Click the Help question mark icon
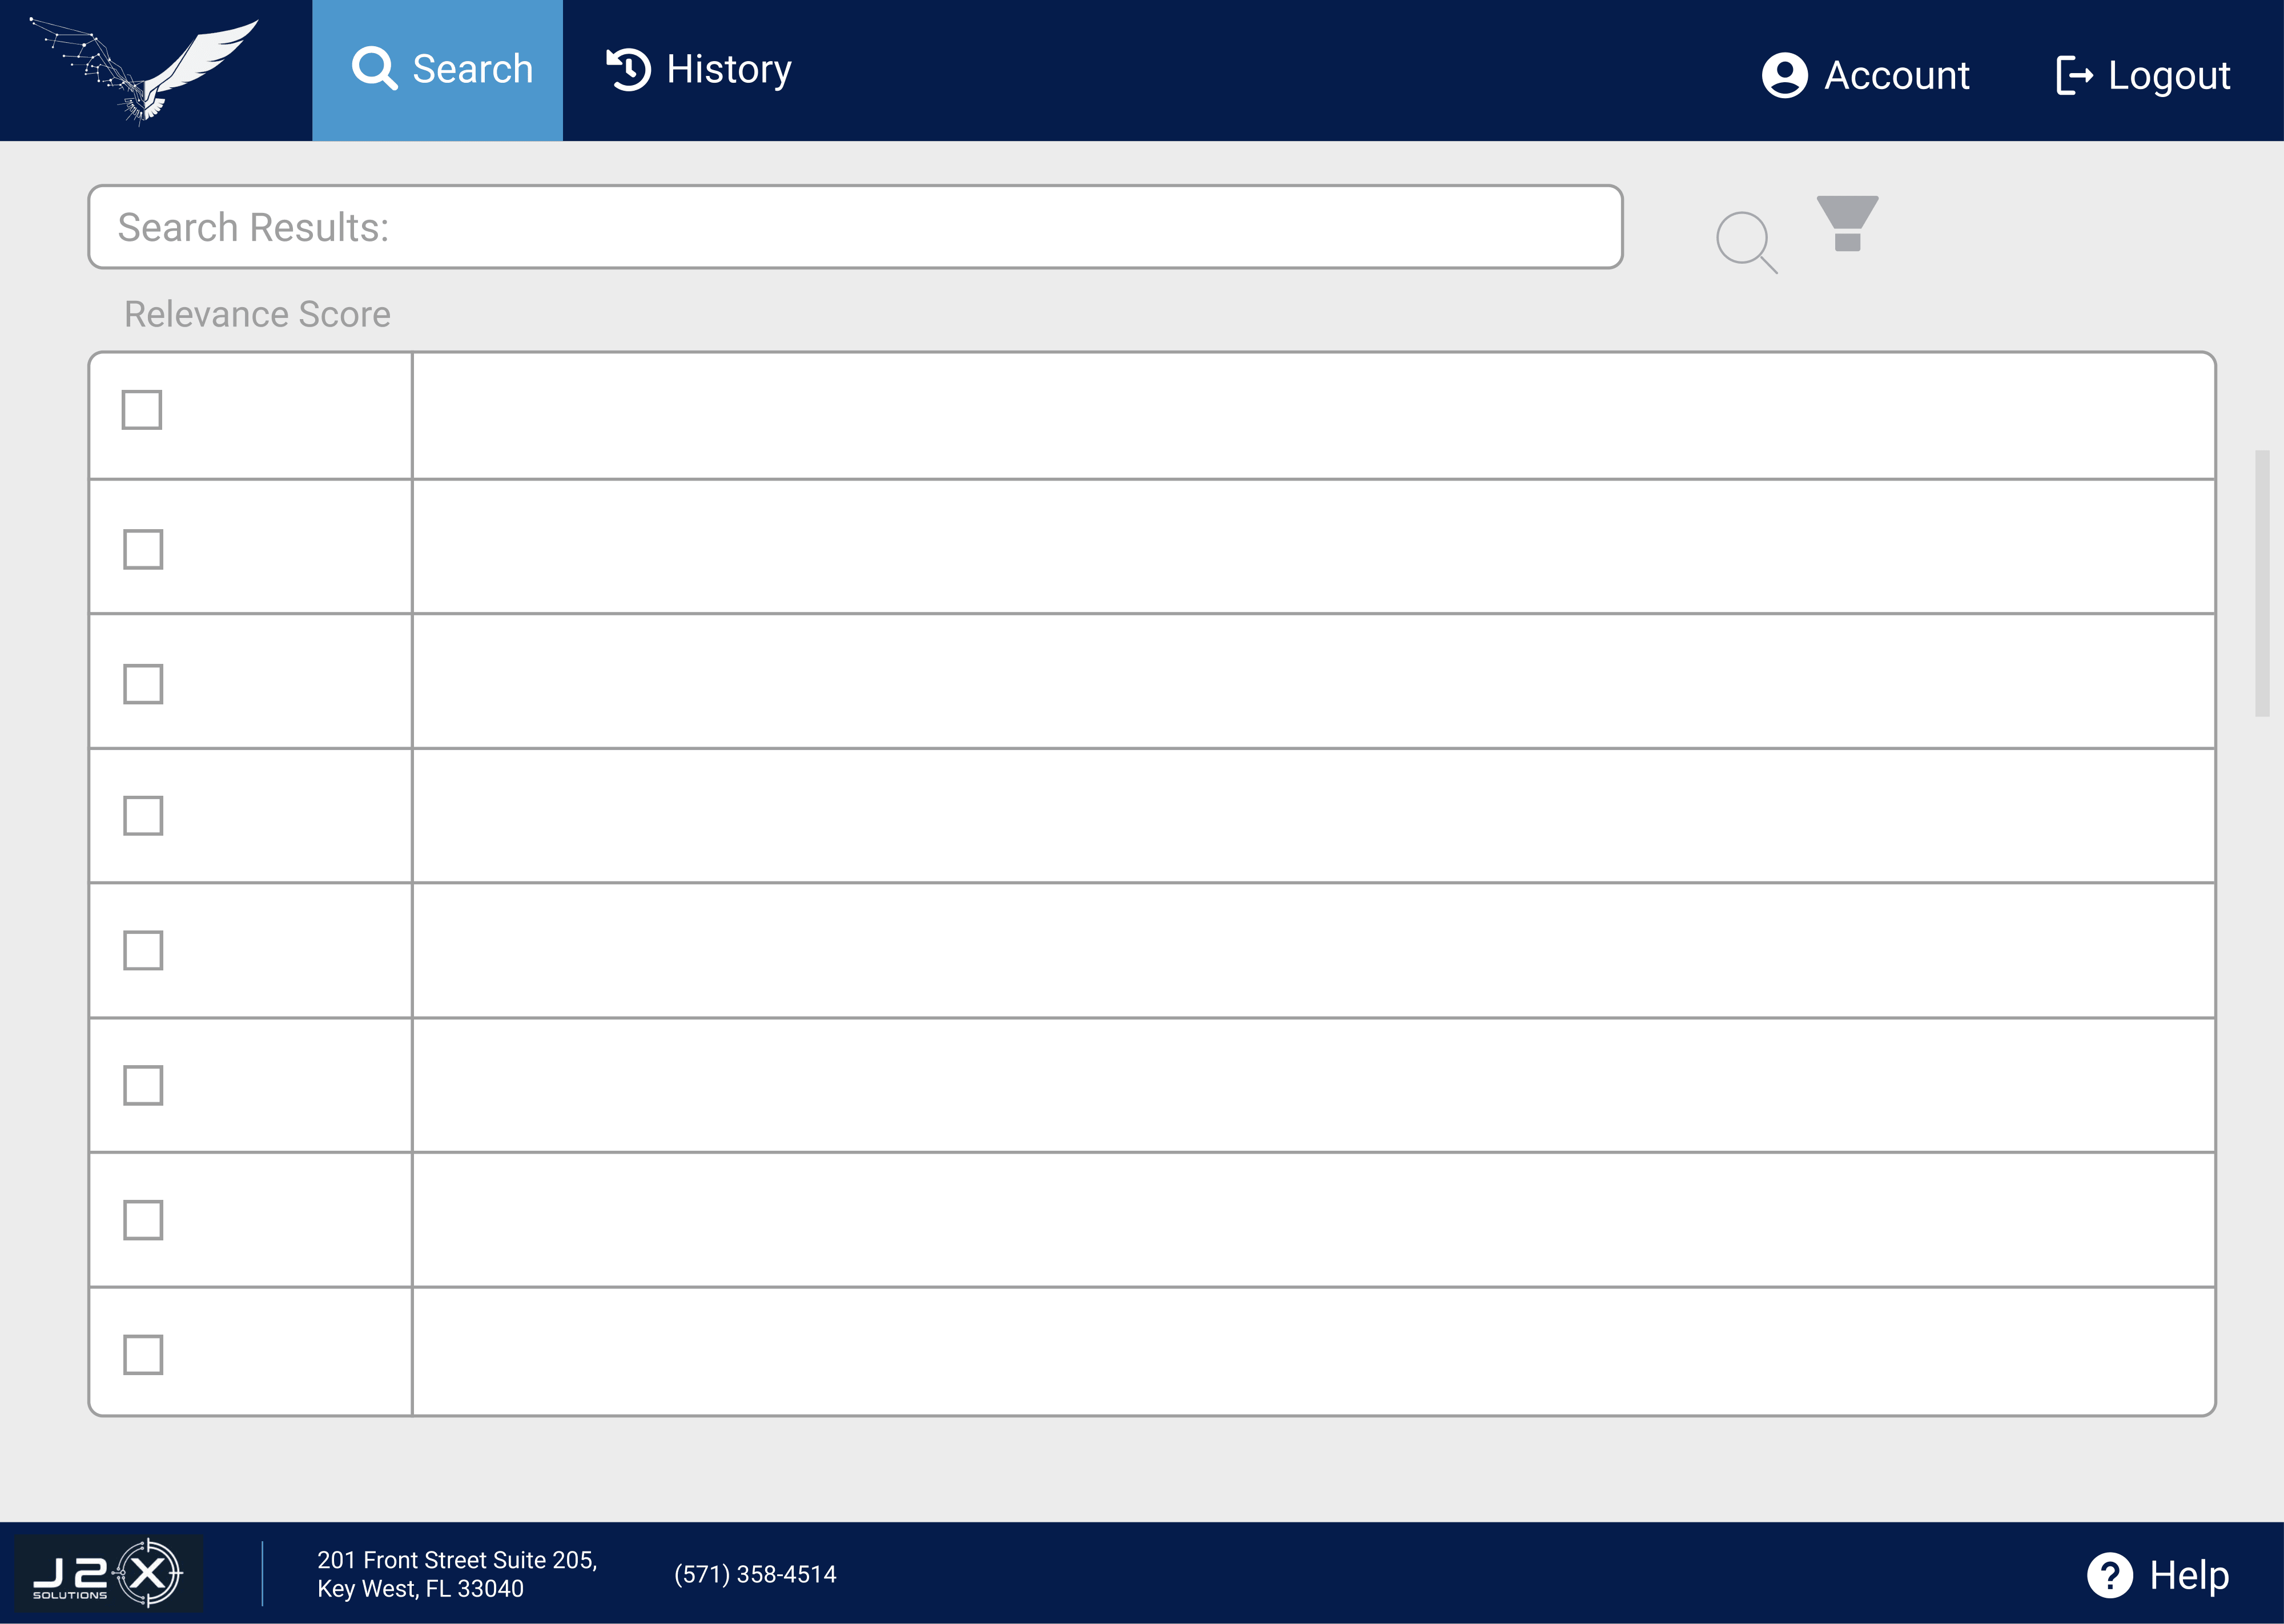The width and height of the screenshot is (2284, 1624). (2109, 1575)
